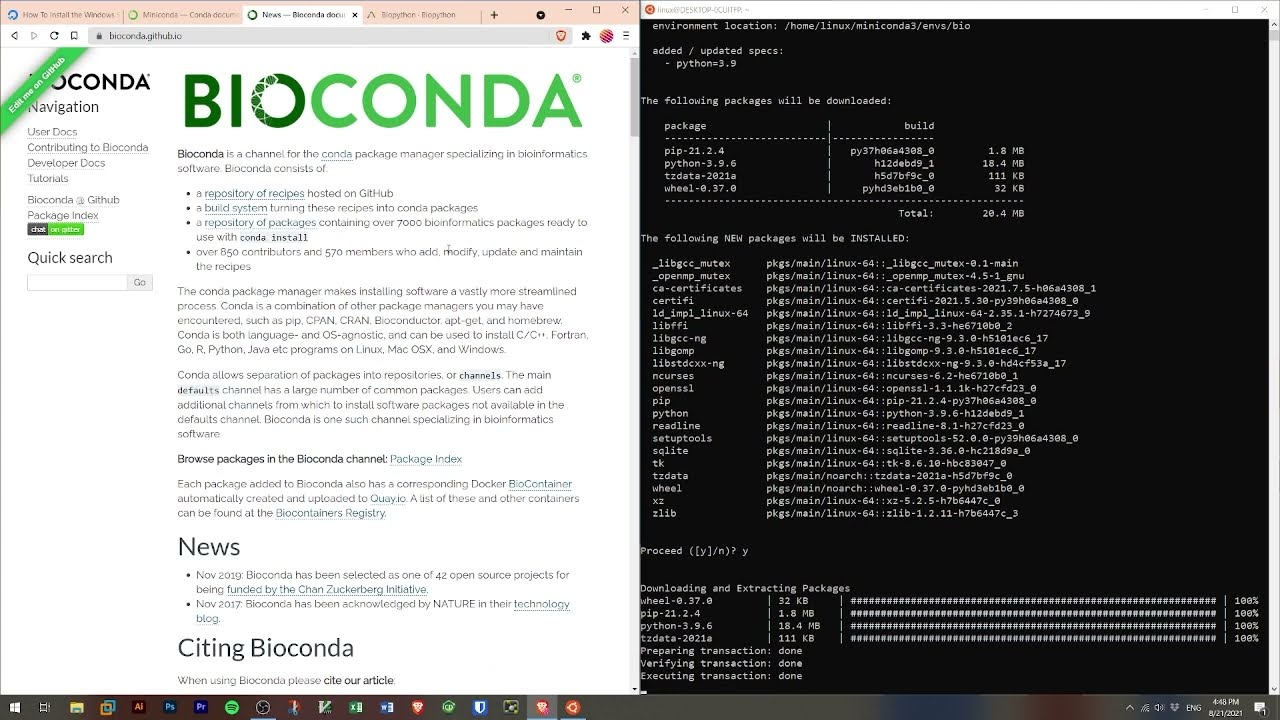Switch to the Miniconda — Conda documentation tab
1280x720 pixels.
tap(181, 15)
